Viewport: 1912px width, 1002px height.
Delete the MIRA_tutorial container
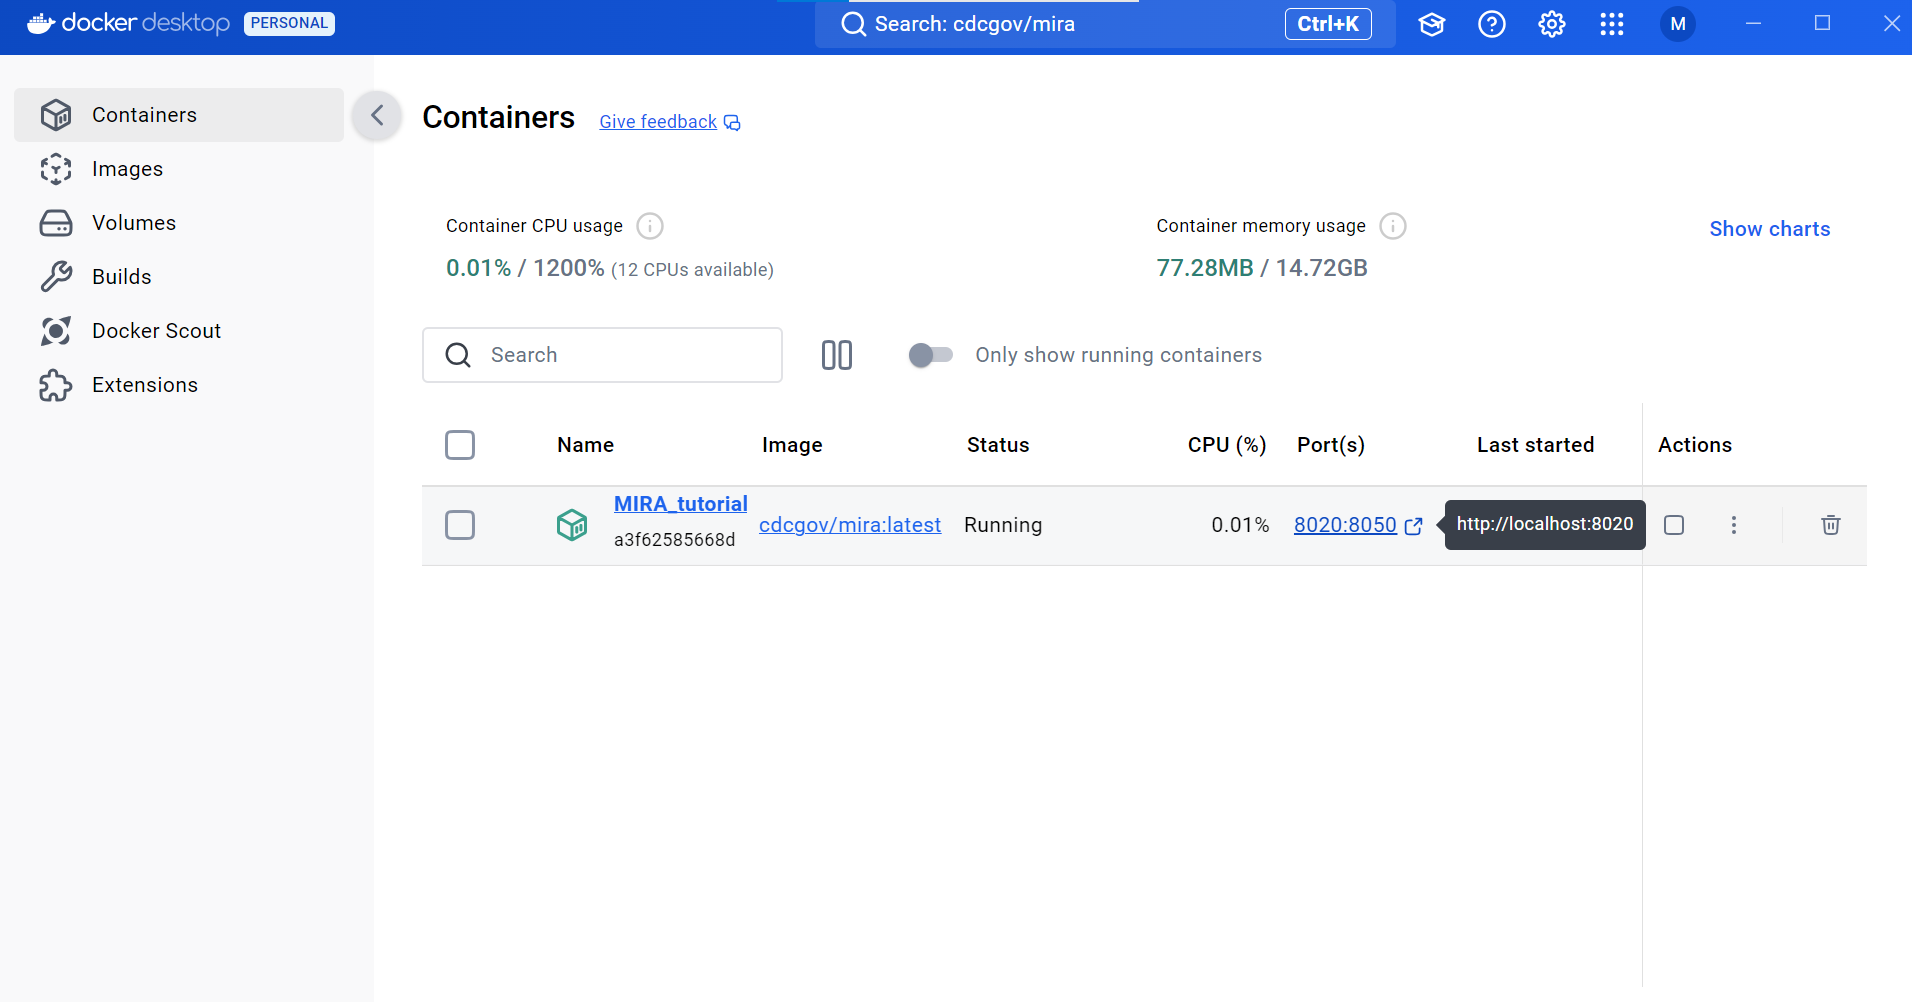(x=1831, y=525)
